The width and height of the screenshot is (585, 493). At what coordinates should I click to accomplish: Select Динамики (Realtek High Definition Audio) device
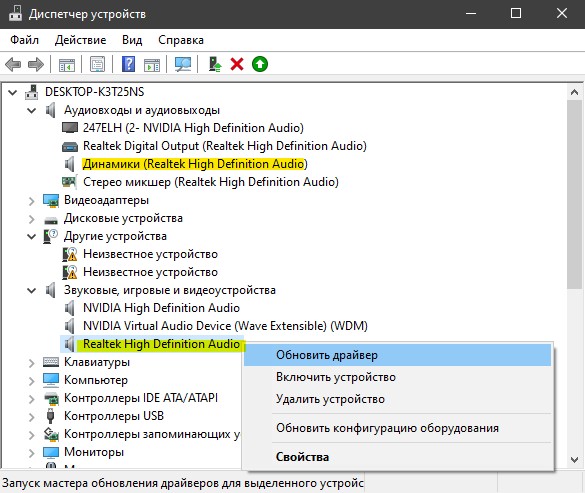195,164
